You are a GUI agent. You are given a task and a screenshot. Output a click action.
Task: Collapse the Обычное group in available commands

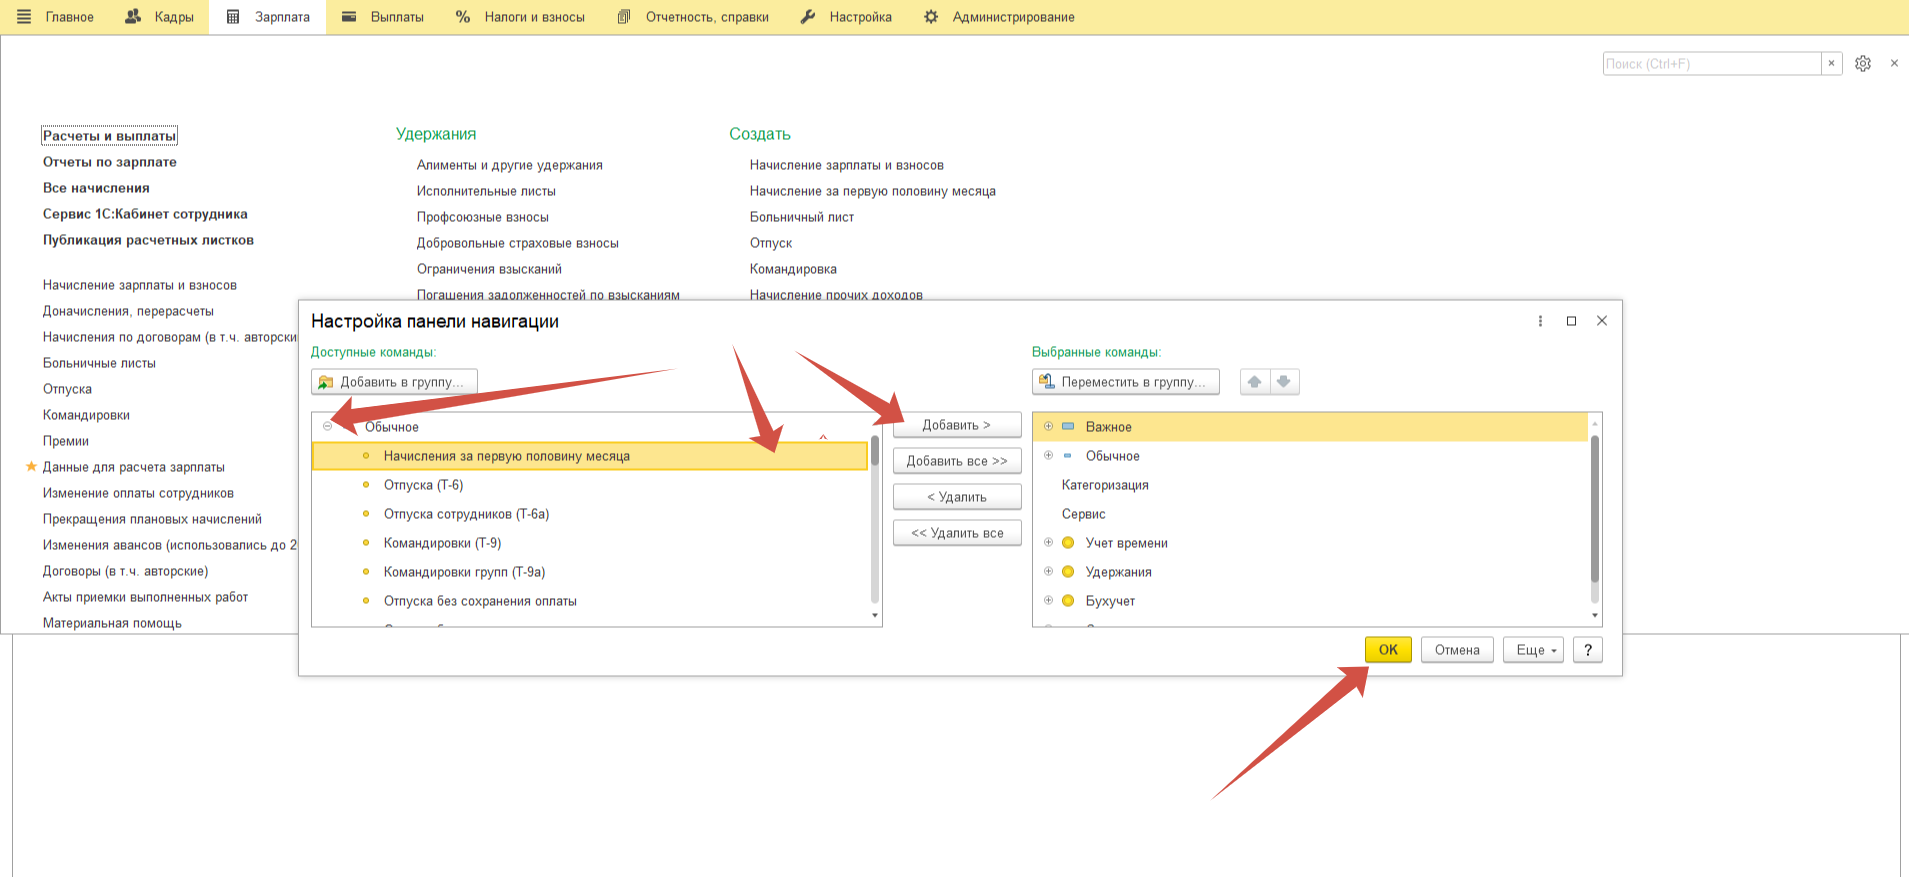[327, 427]
